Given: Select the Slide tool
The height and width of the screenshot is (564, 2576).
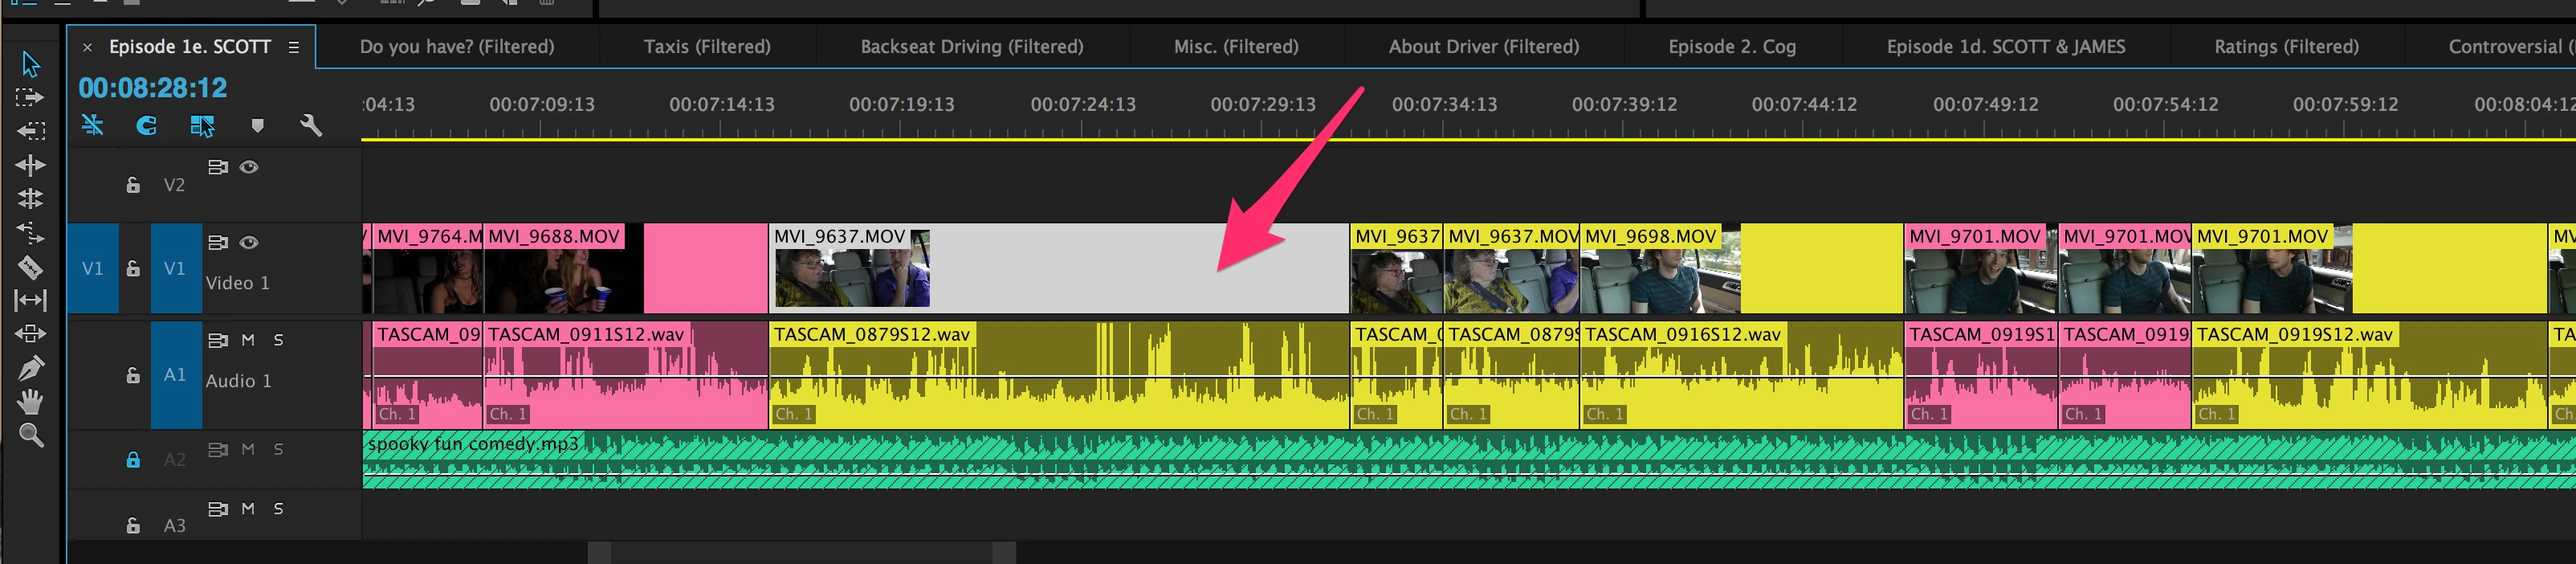Looking at the screenshot, I should tap(31, 334).
